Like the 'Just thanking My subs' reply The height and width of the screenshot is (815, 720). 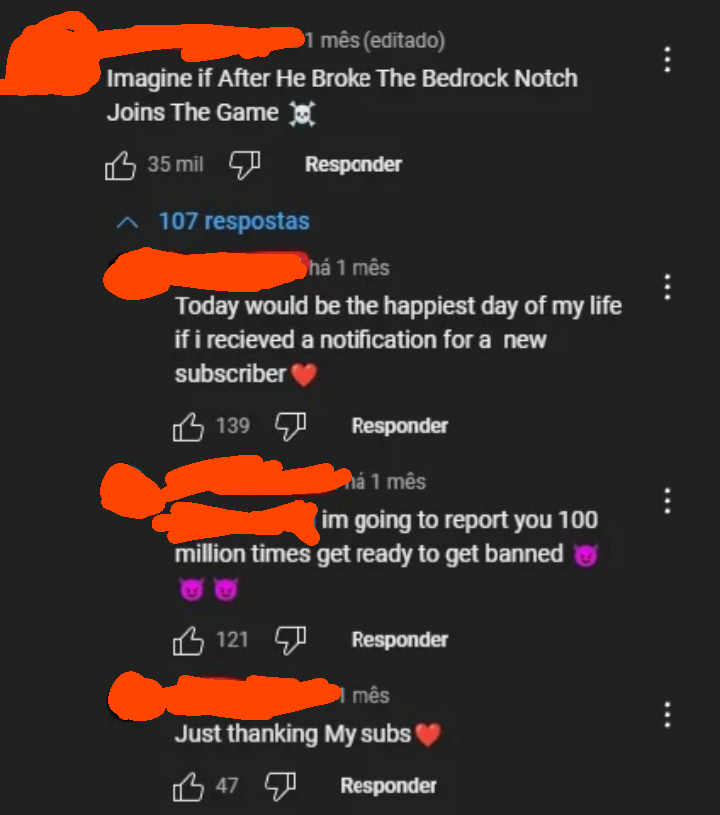click(x=188, y=786)
